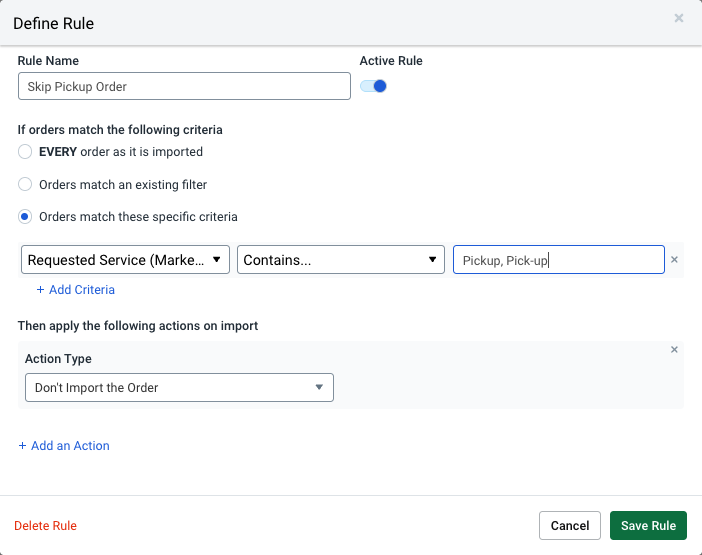The image size is (702, 555).
Task: Click the Active Rule label
Action: tap(391, 61)
